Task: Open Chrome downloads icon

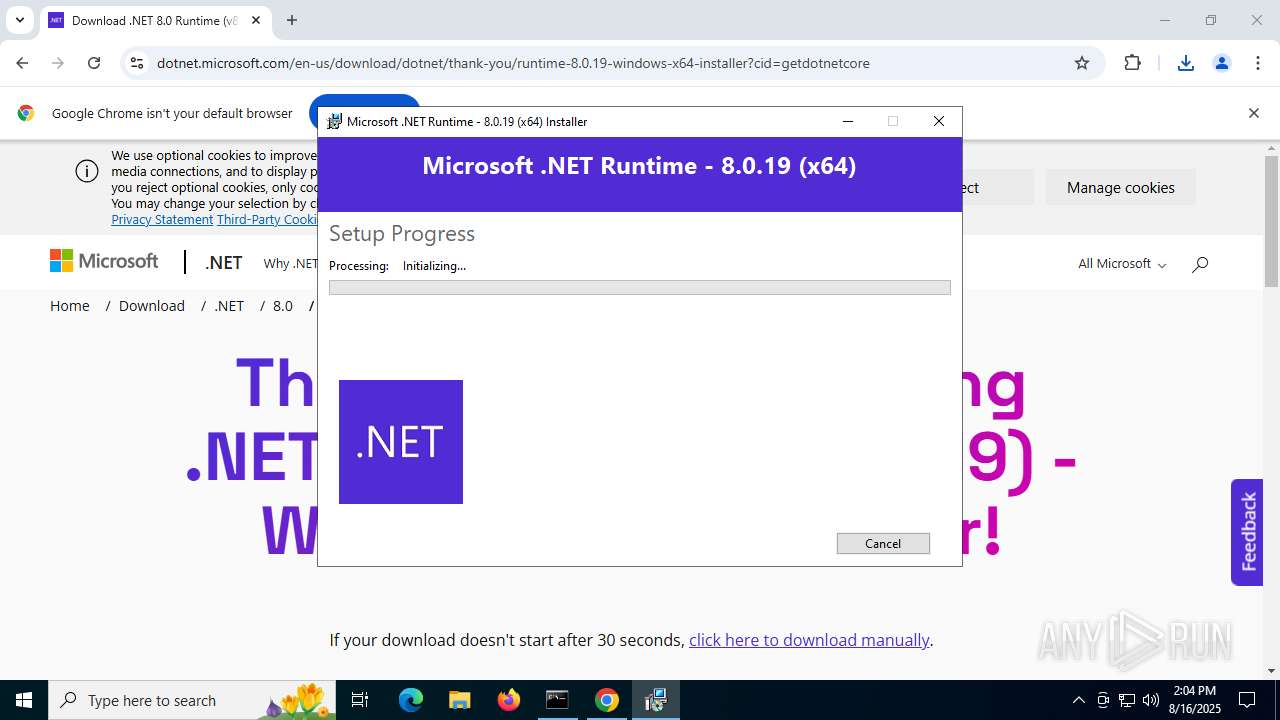Action: (1185, 63)
